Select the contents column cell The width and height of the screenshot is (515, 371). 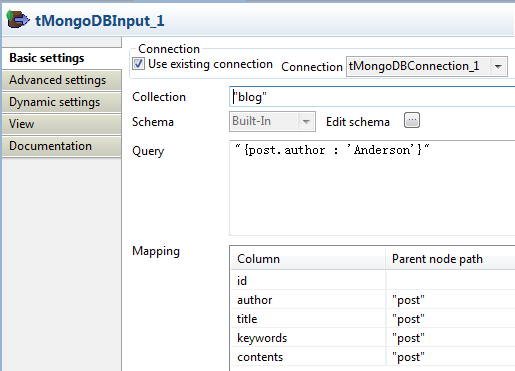click(x=308, y=357)
